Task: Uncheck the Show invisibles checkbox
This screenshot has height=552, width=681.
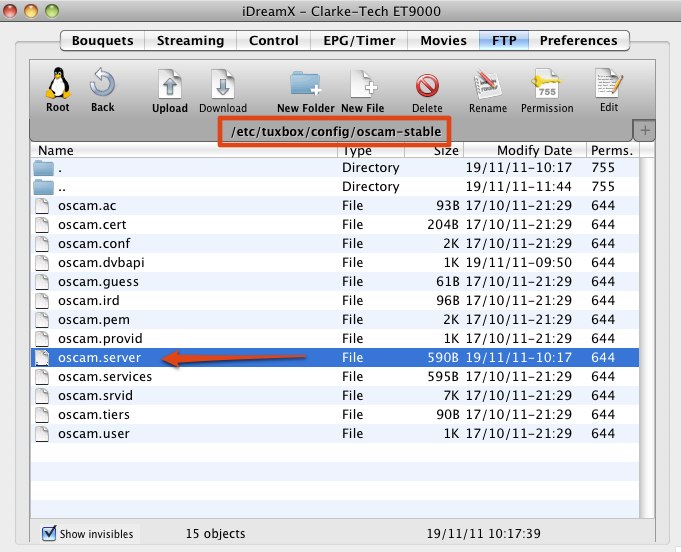Action: [49, 533]
